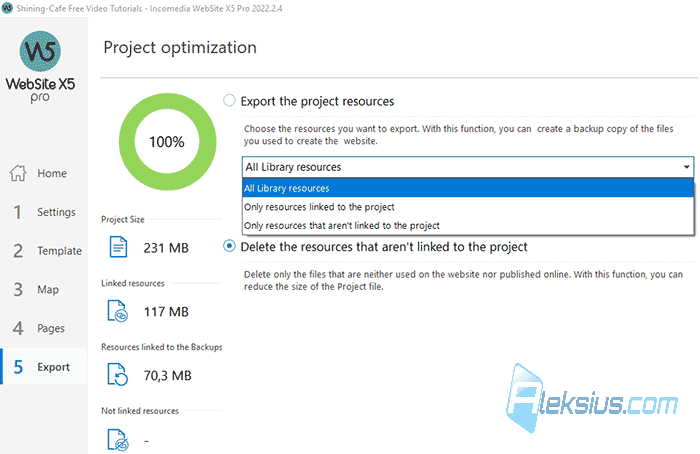The height and width of the screenshot is (454, 700).
Task: Click Resources linked to the Backups label
Action: click(x=162, y=347)
